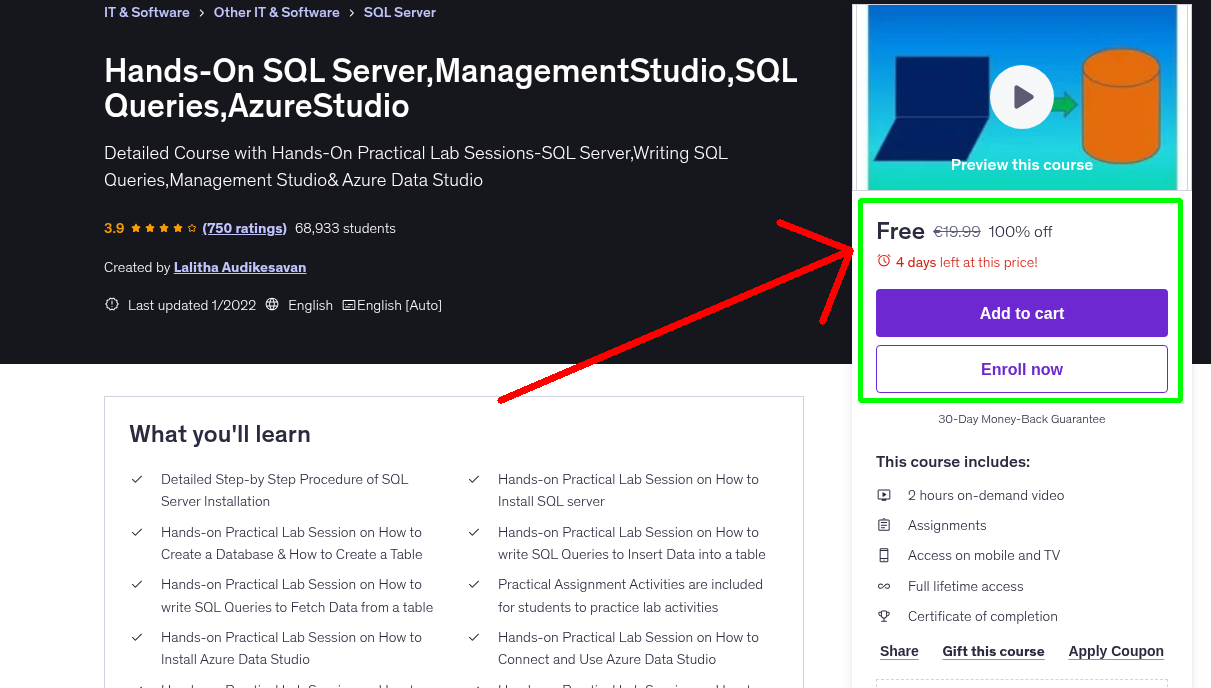
Task: Click checkmark beside SQL Server Installation item
Action: (137, 480)
